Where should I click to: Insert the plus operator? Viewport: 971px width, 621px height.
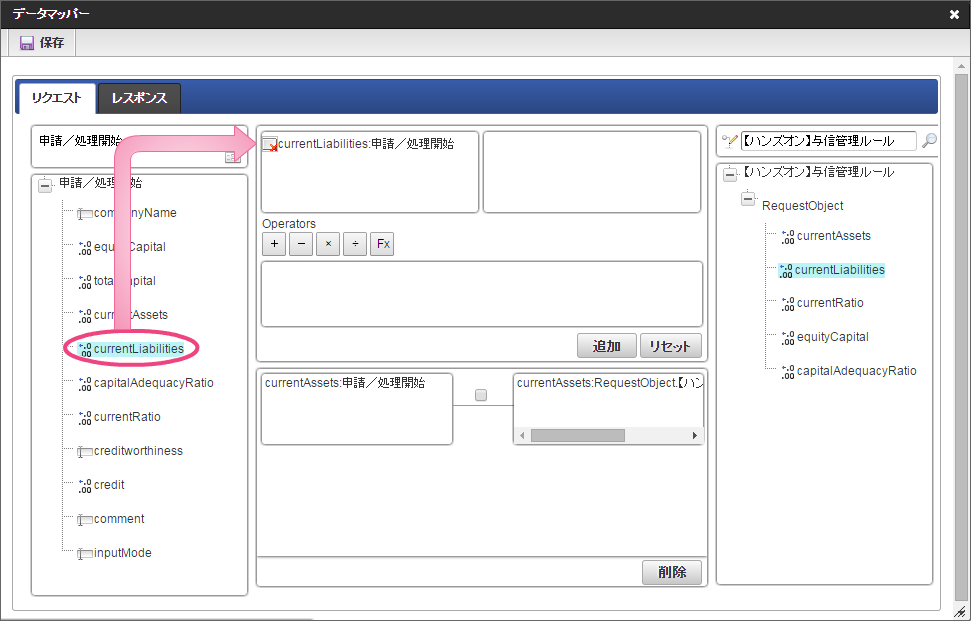point(274,244)
